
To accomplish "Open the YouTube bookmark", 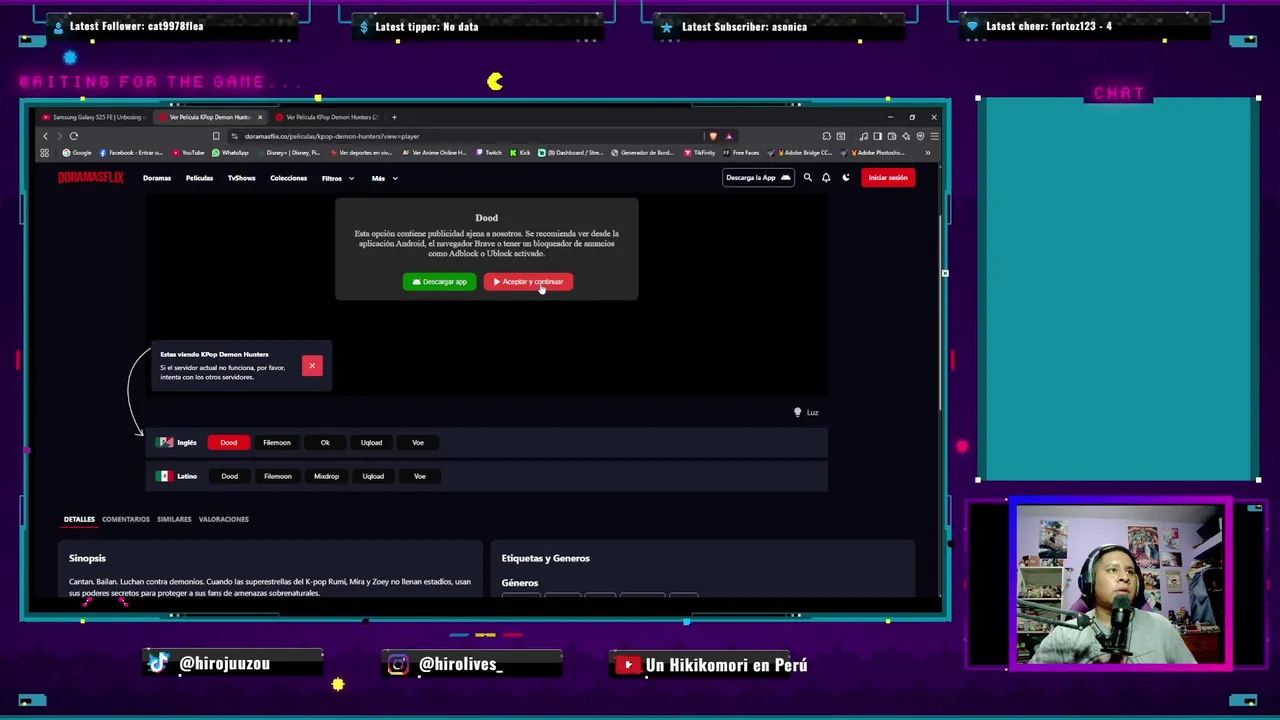I will point(188,153).
